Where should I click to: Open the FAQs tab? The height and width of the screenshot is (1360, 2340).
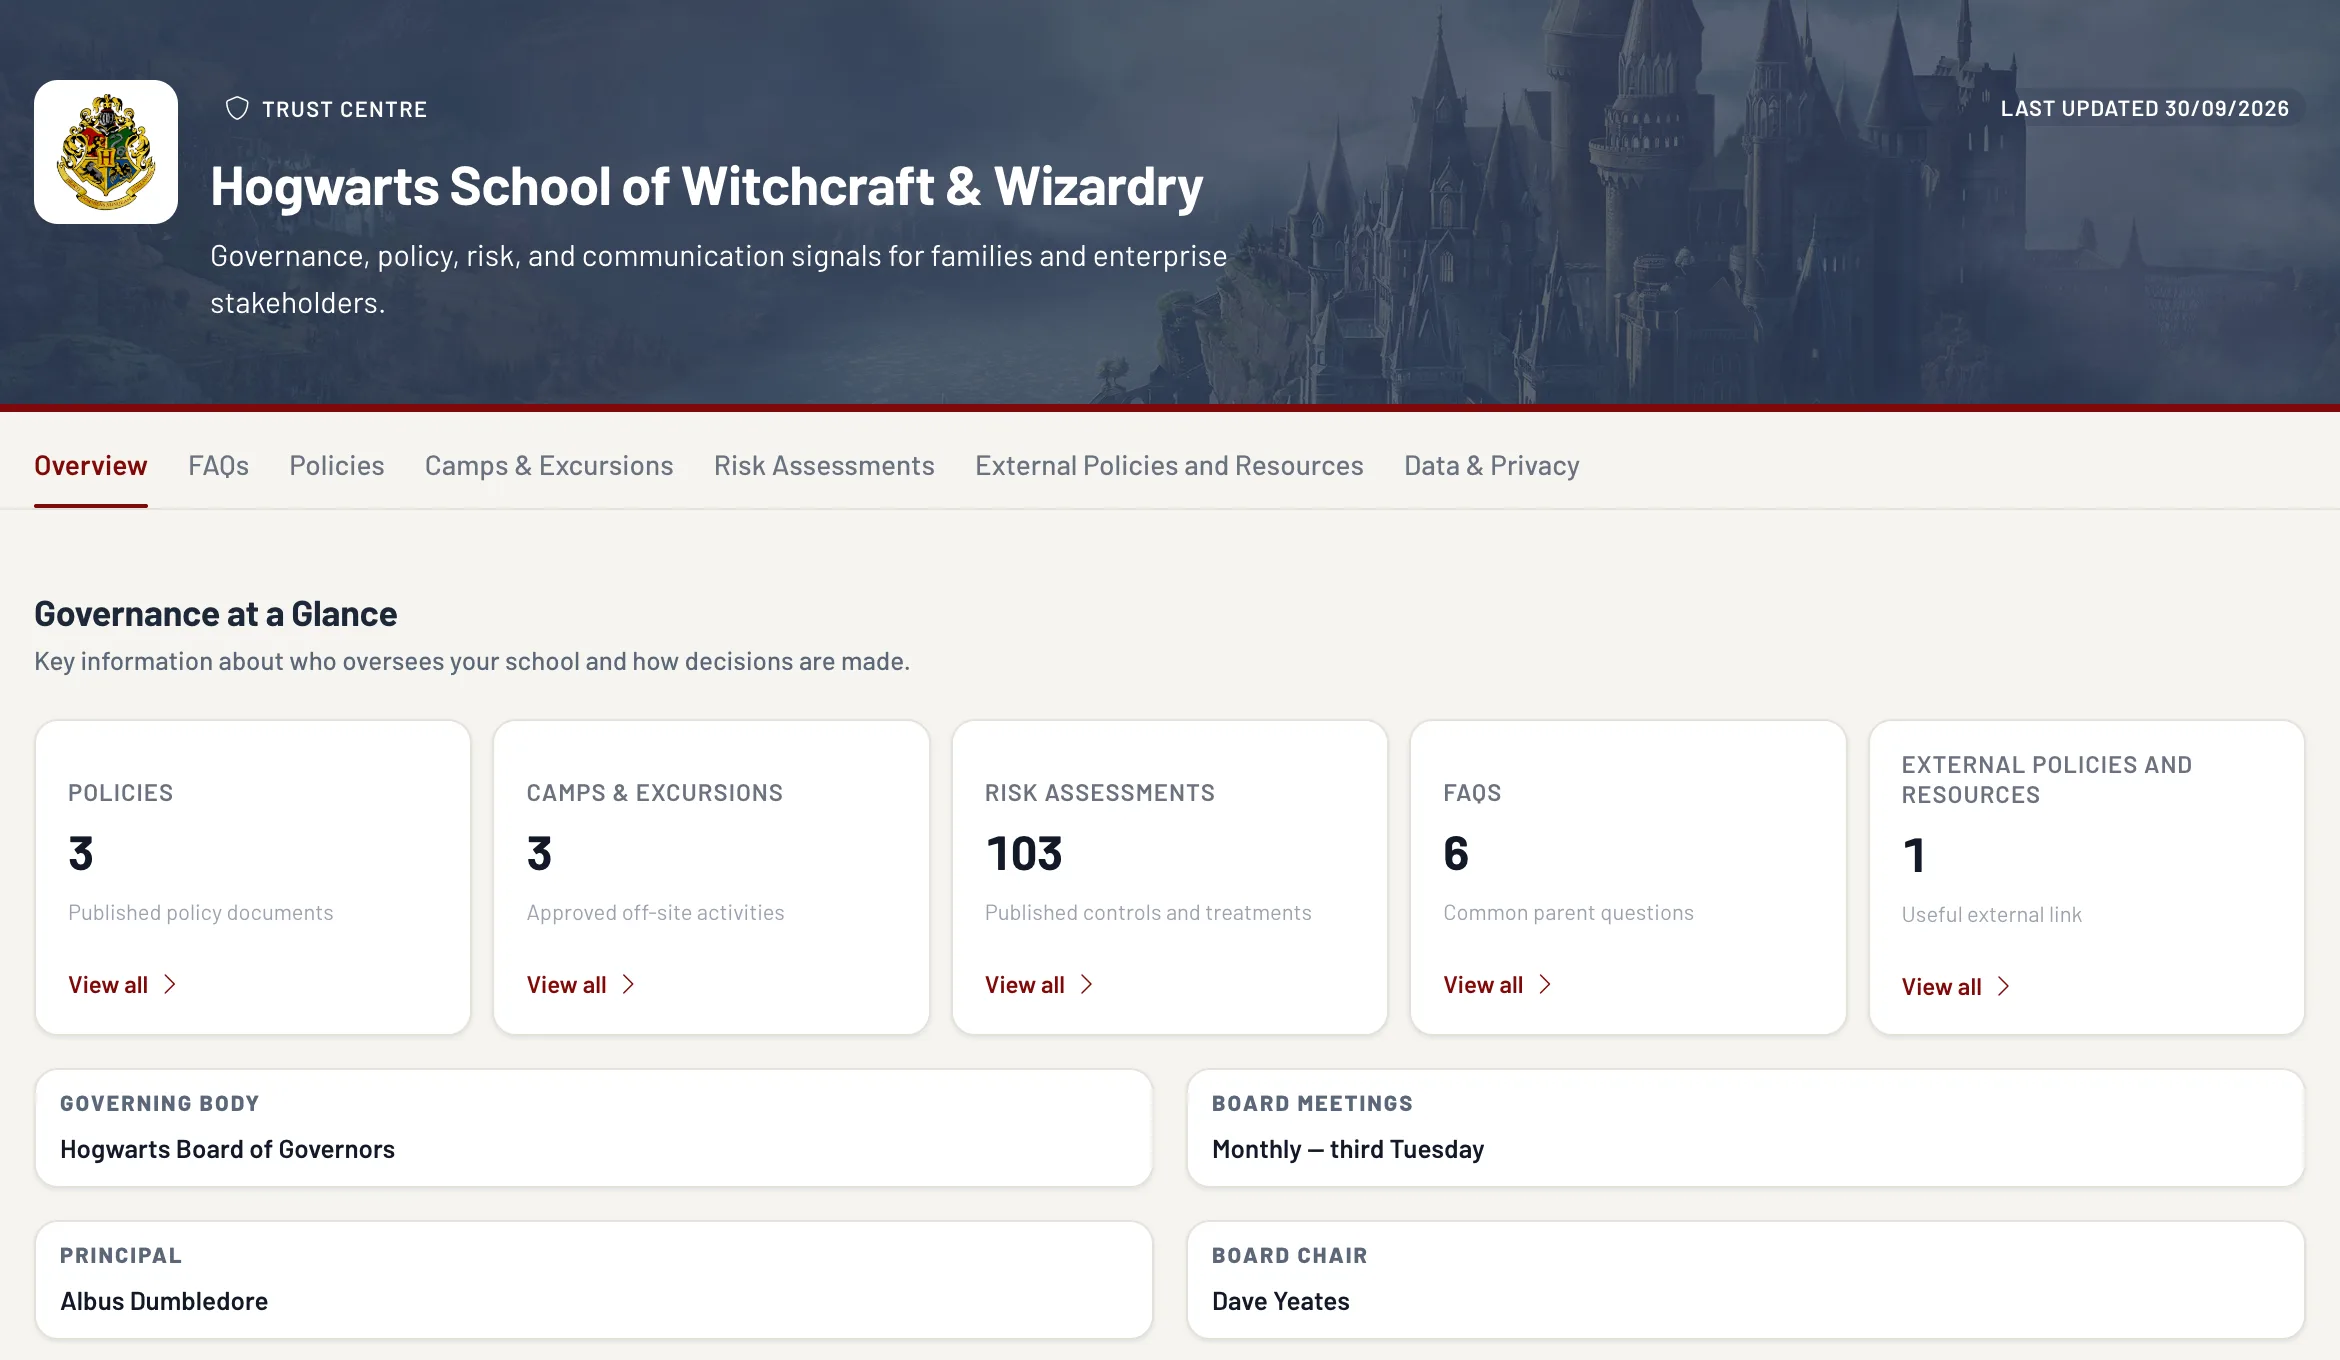point(218,466)
